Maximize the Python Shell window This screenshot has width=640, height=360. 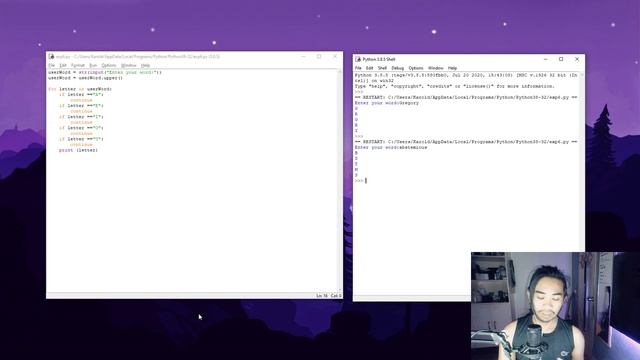(561, 59)
